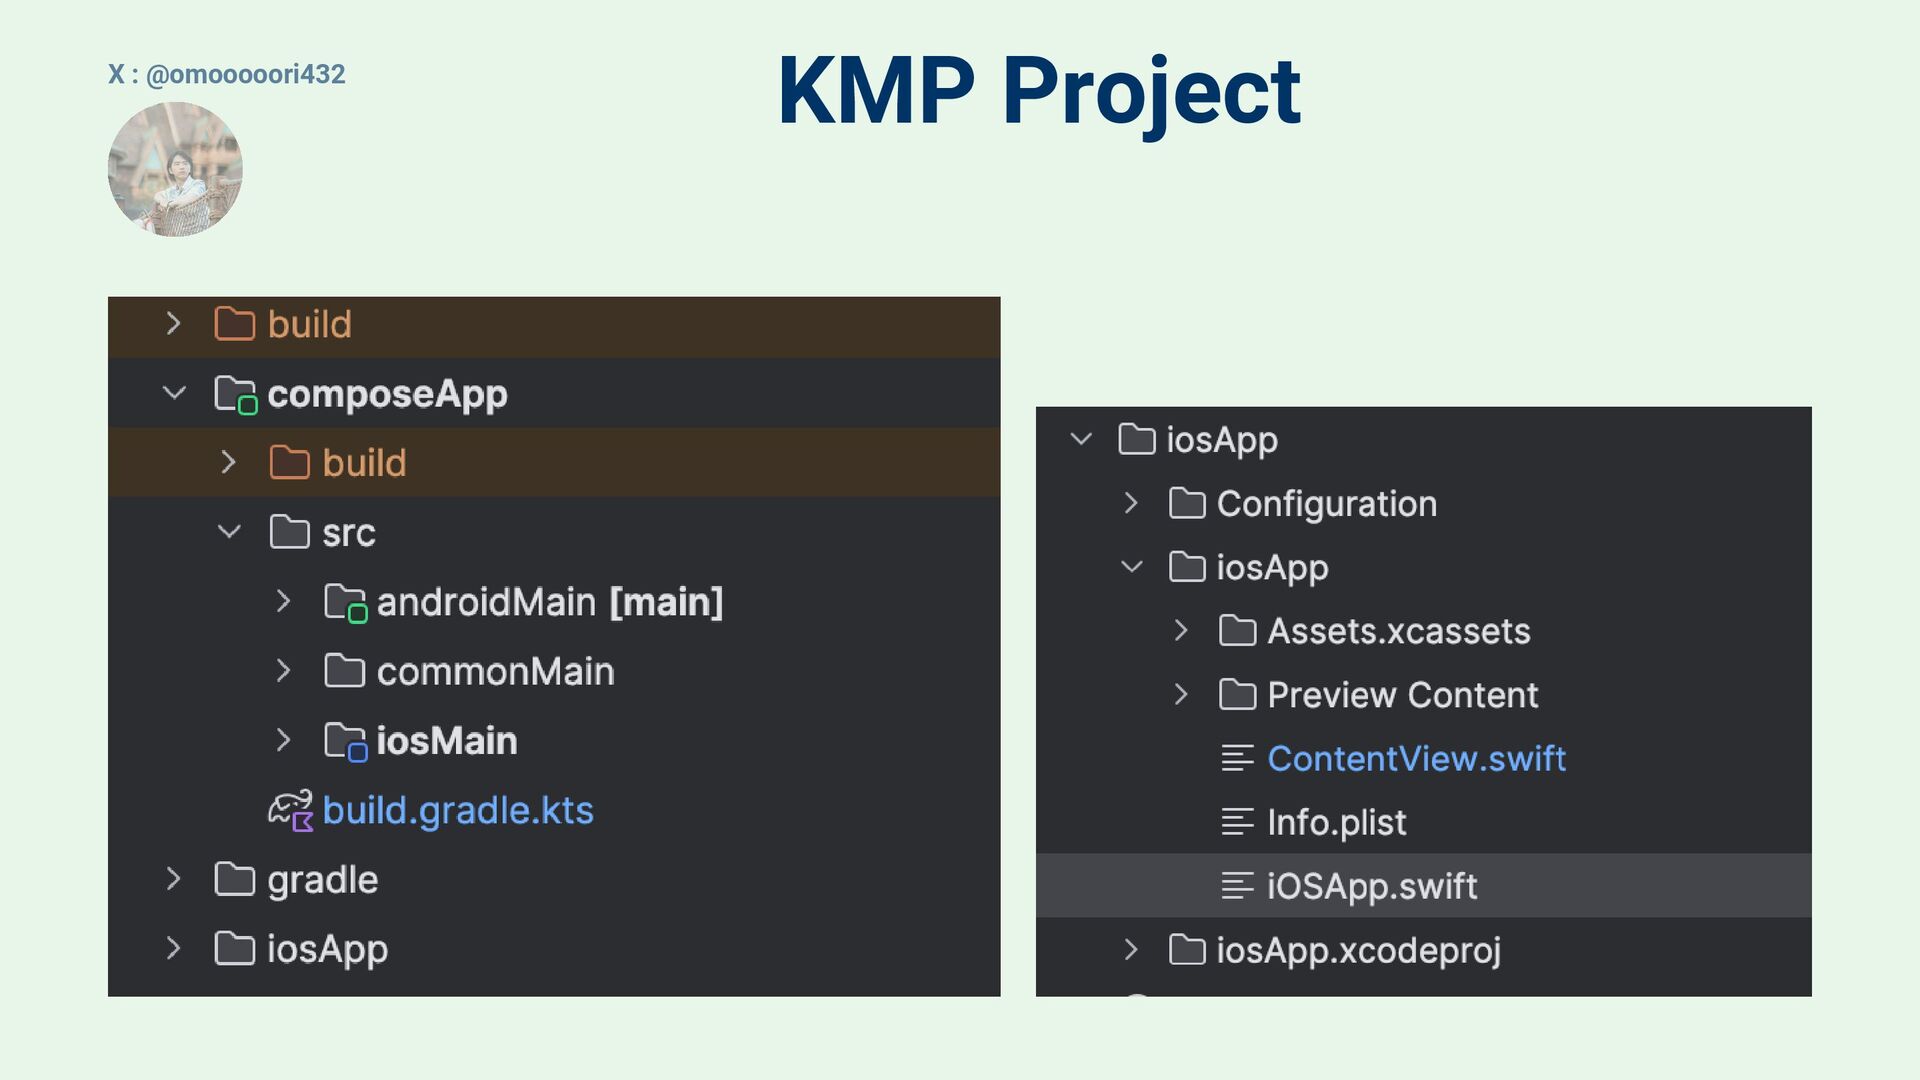Expand the Assets.xcassets folder arrow

pos(1181,631)
